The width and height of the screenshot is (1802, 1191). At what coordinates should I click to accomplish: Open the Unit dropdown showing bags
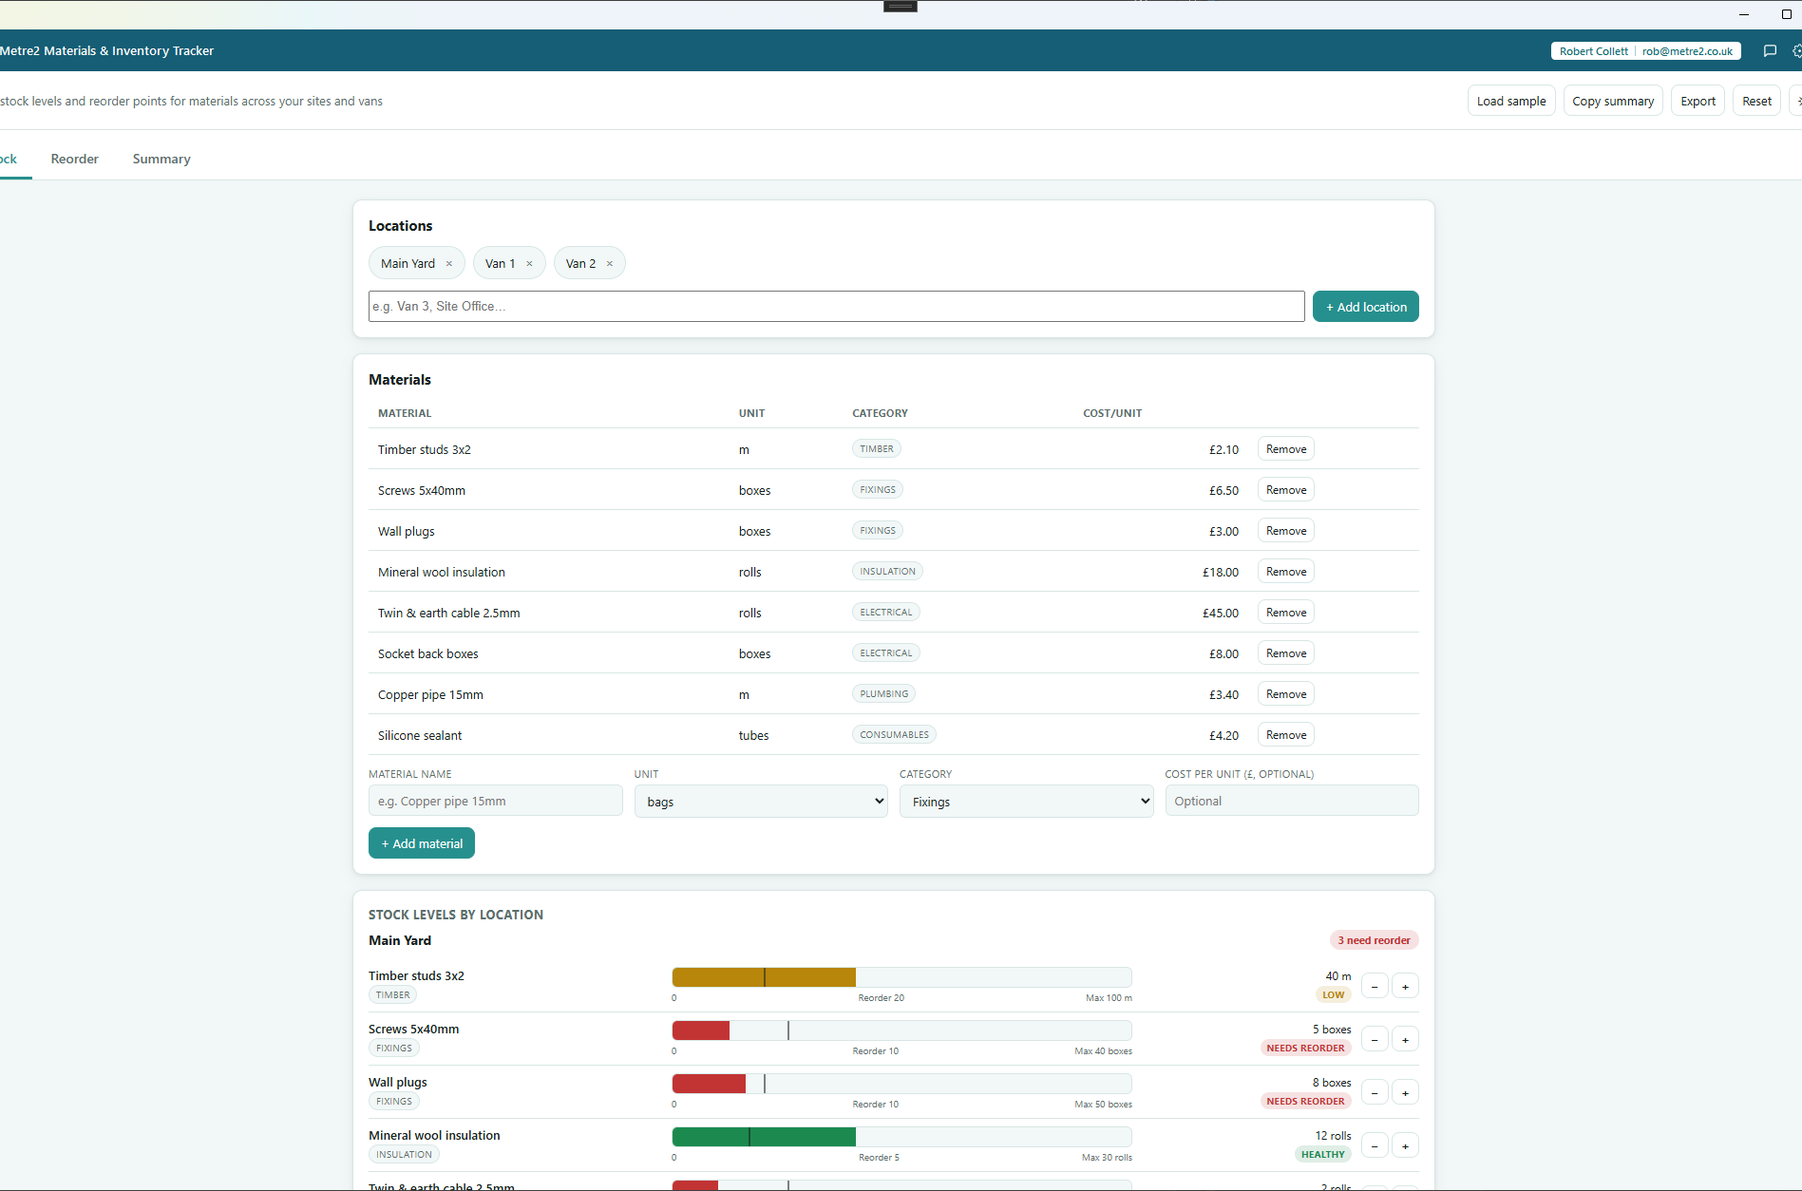(760, 801)
